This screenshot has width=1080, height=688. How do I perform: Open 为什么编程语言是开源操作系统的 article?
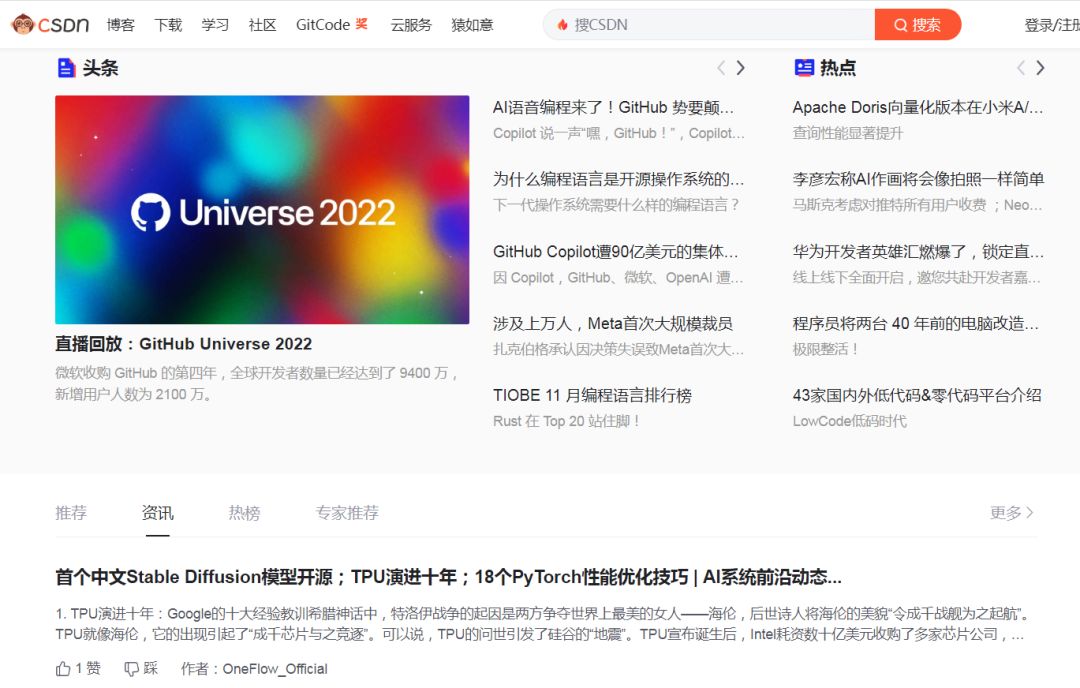(619, 179)
